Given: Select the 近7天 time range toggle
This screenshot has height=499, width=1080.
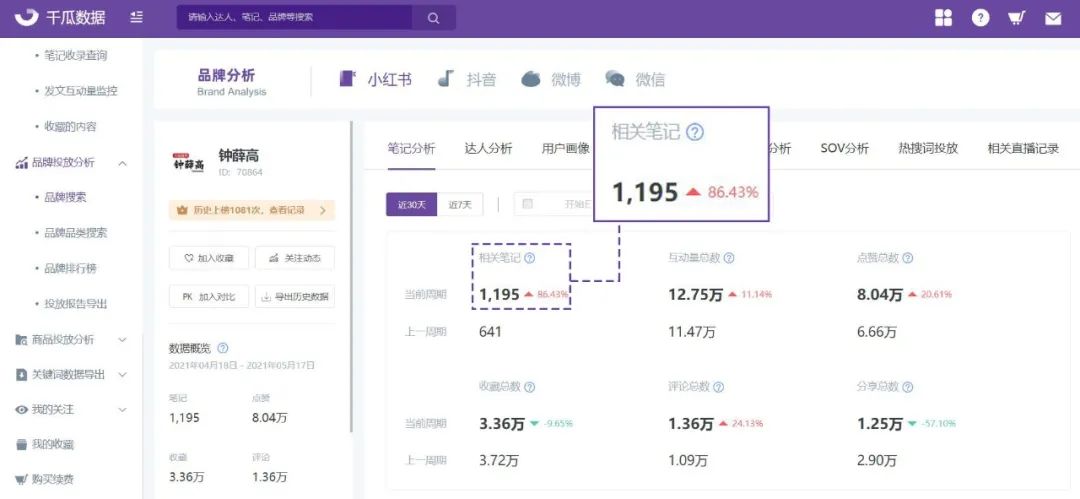Looking at the screenshot, I should (x=460, y=205).
